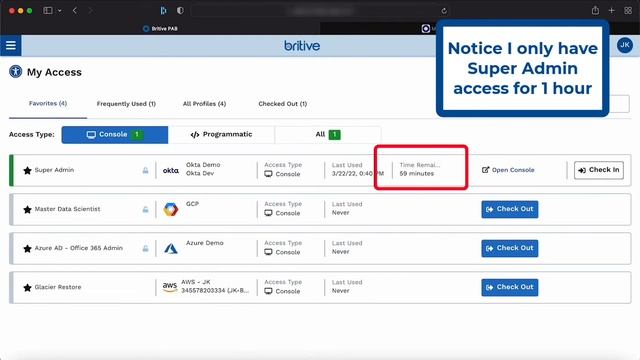Screen dimensions: 640x360
Task: Unfavorite Super Admin star
Action: pyautogui.click(x=27, y=171)
